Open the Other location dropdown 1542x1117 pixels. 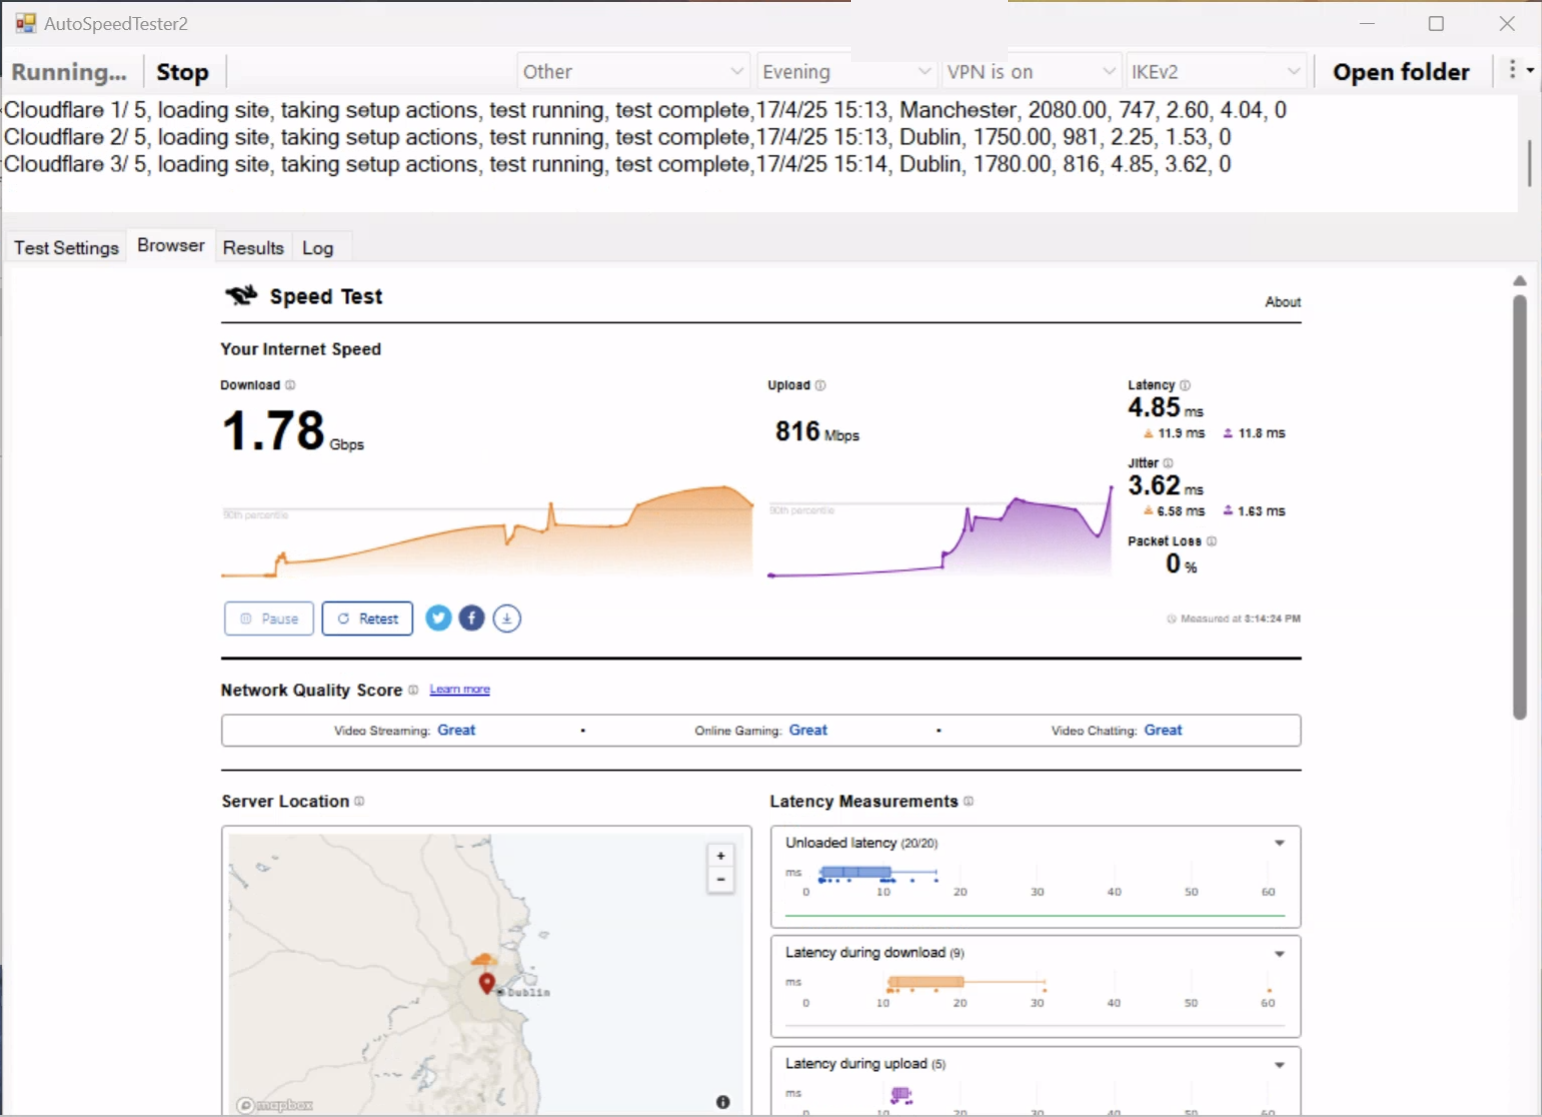tap(634, 71)
